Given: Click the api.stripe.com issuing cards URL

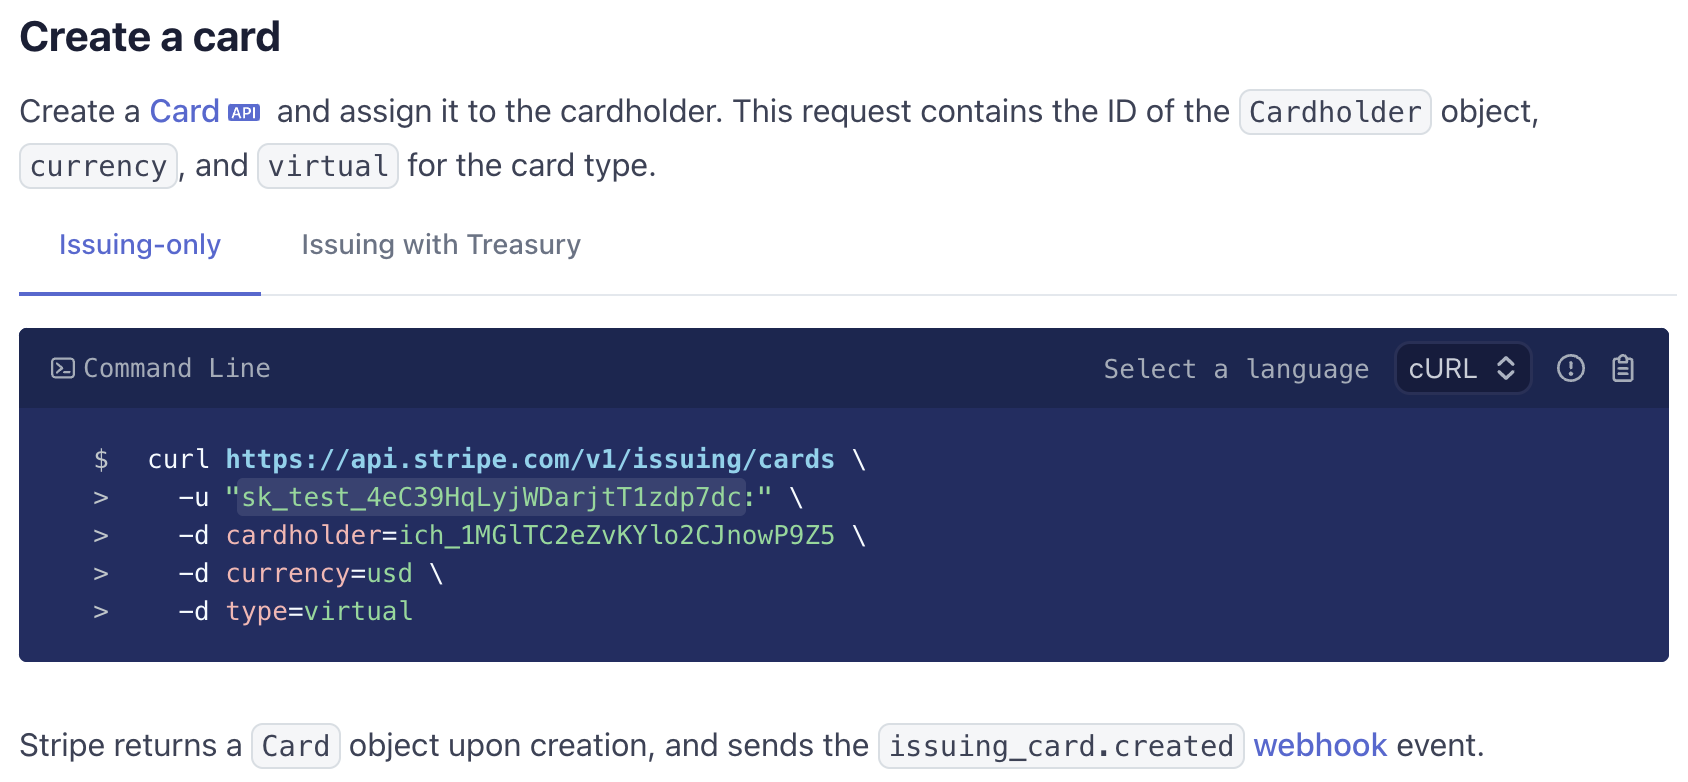Looking at the screenshot, I should (x=530, y=459).
